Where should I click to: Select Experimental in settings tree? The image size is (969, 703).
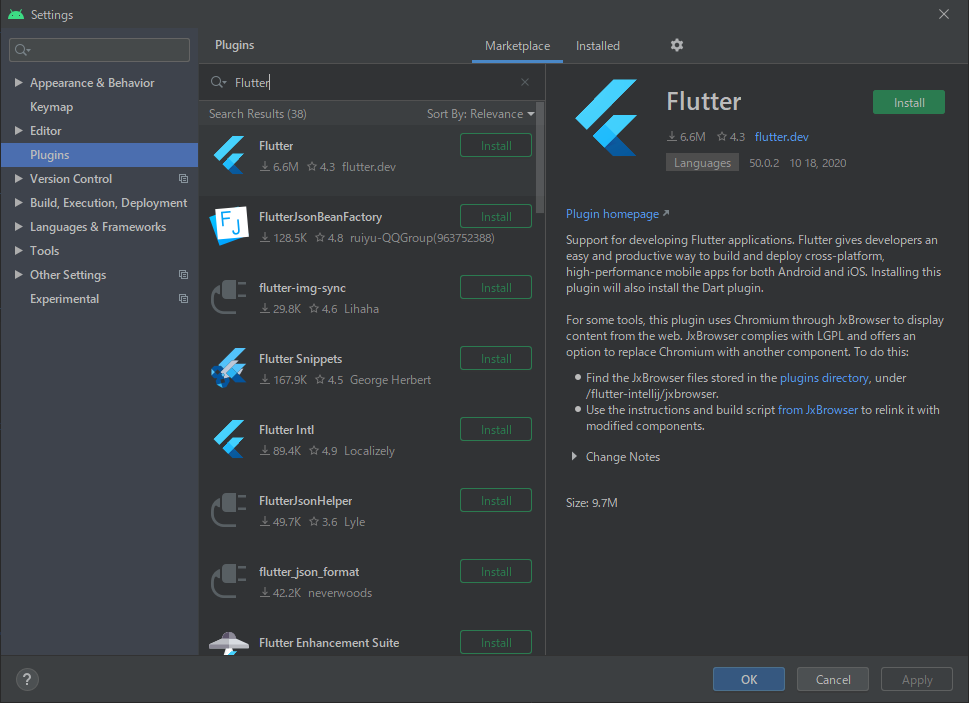click(64, 298)
